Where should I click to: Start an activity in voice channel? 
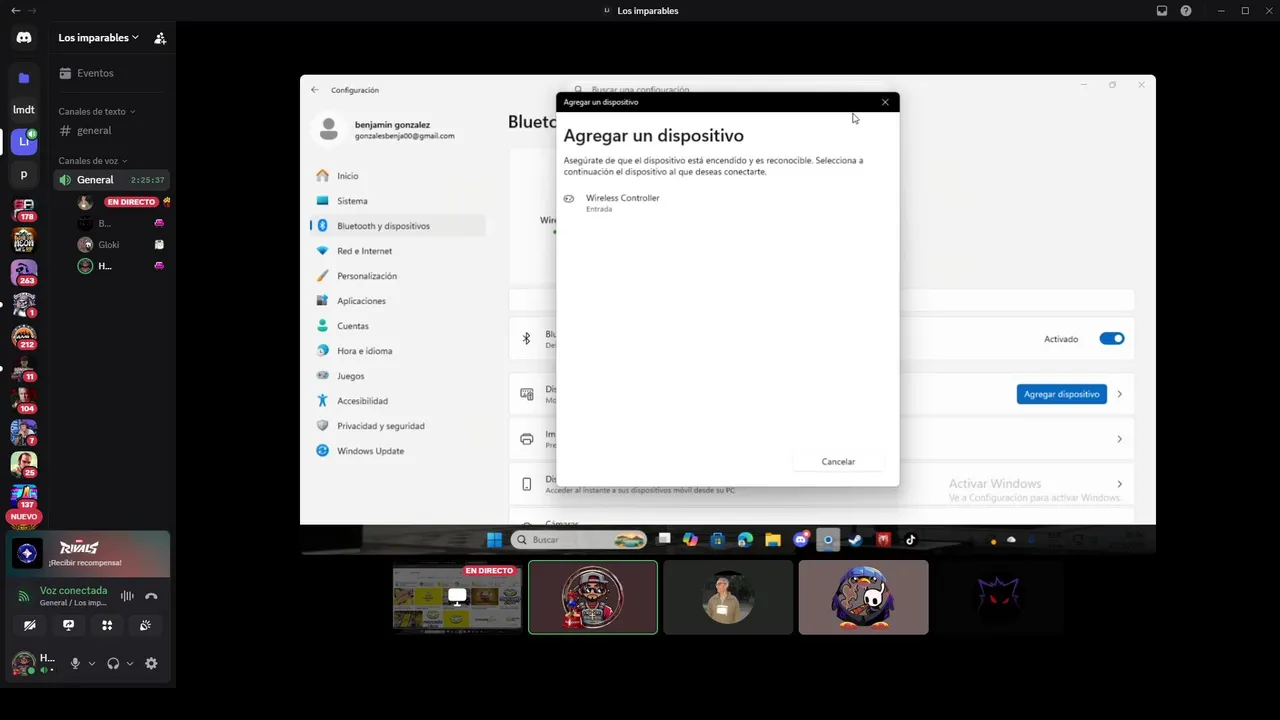pos(107,625)
